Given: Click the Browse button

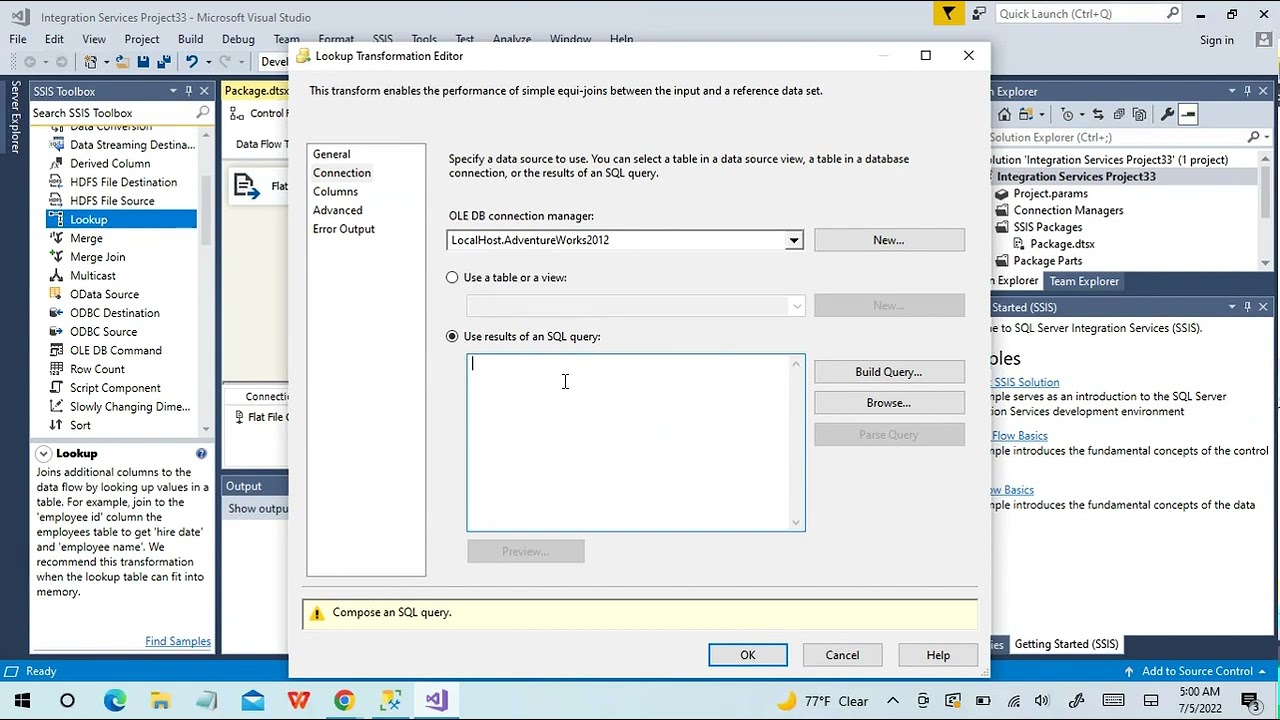Looking at the screenshot, I should tap(889, 403).
